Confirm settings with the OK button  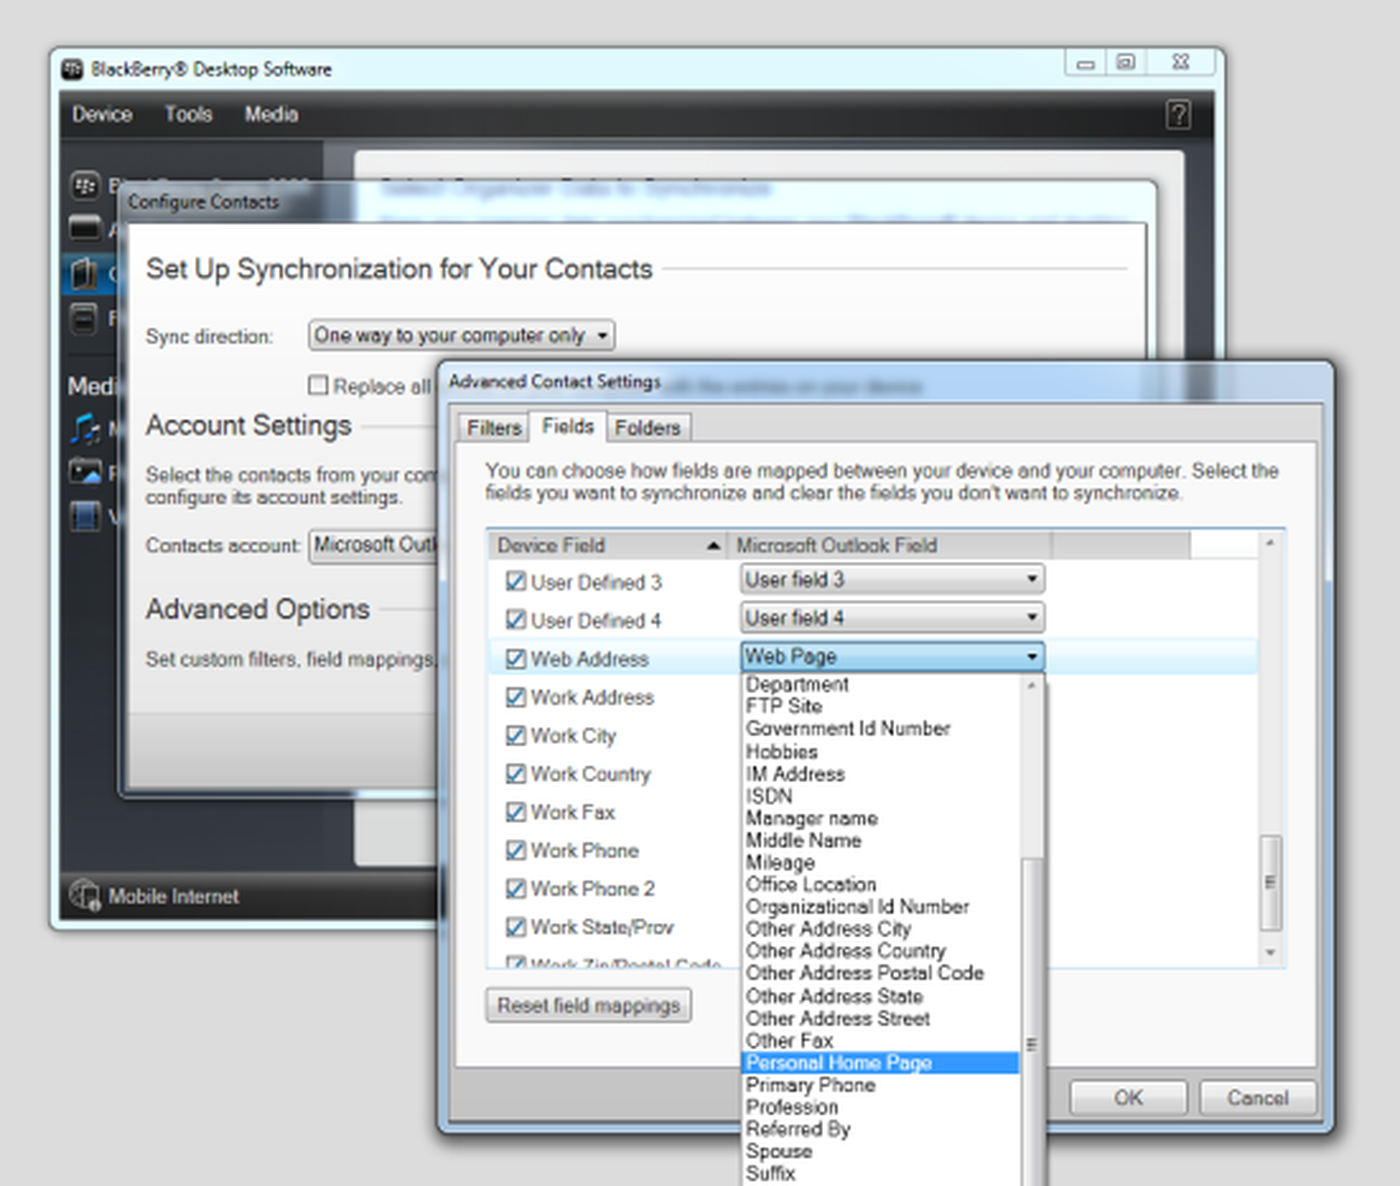click(x=1127, y=1097)
